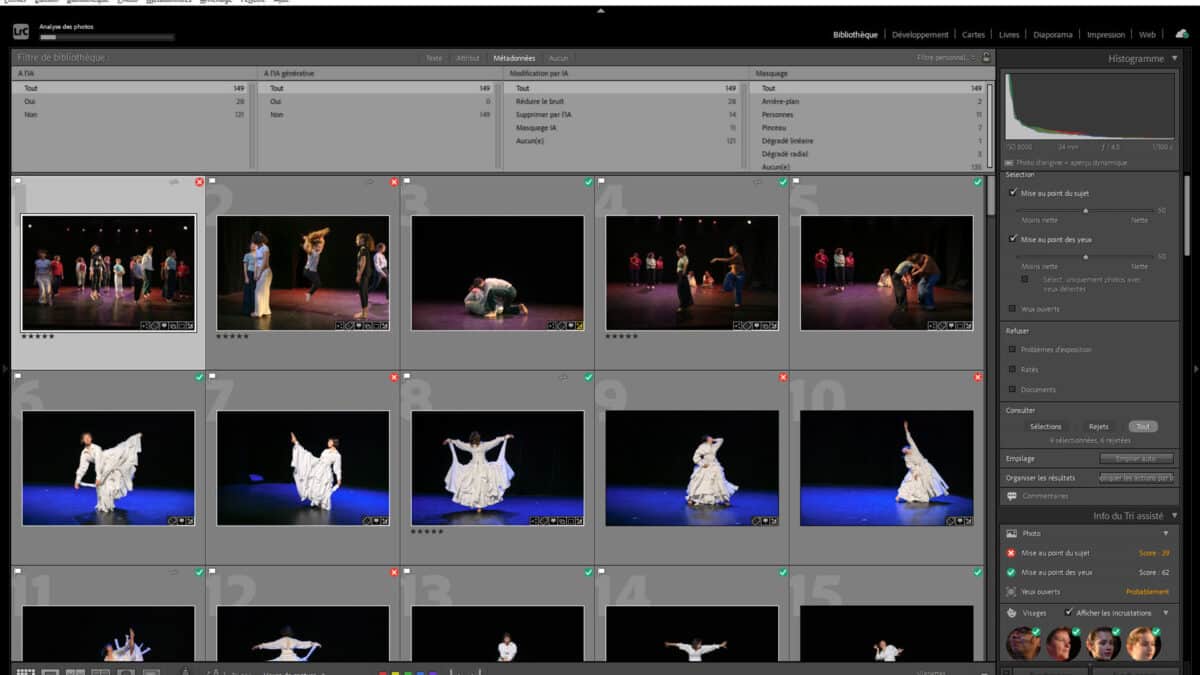Click the Yeux ouverts status icon

[1011, 592]
